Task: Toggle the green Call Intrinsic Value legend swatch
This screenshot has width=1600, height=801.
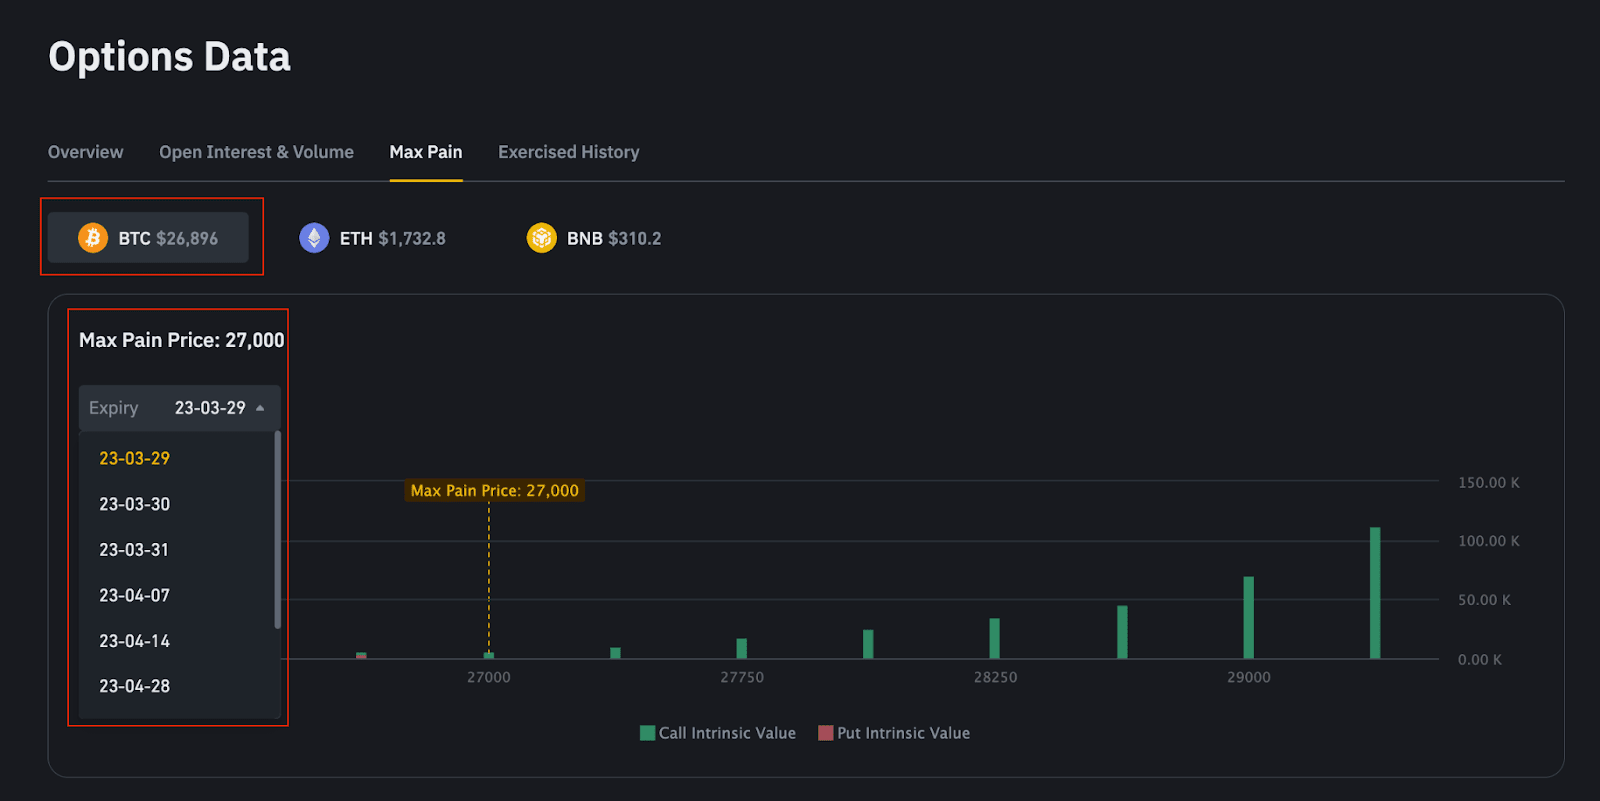Action: (647, 733)
